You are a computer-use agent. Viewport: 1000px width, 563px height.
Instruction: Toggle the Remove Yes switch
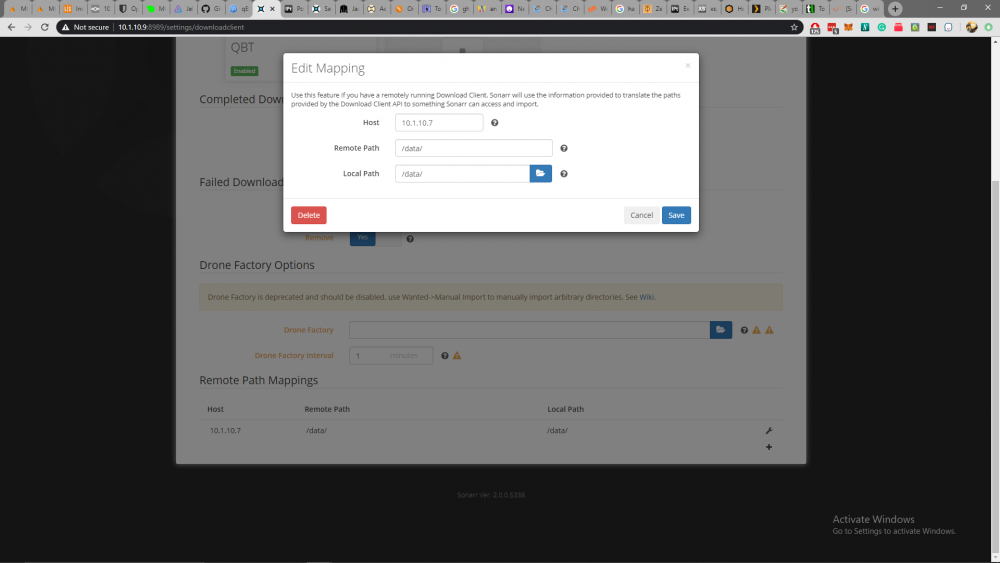point(375,238)
